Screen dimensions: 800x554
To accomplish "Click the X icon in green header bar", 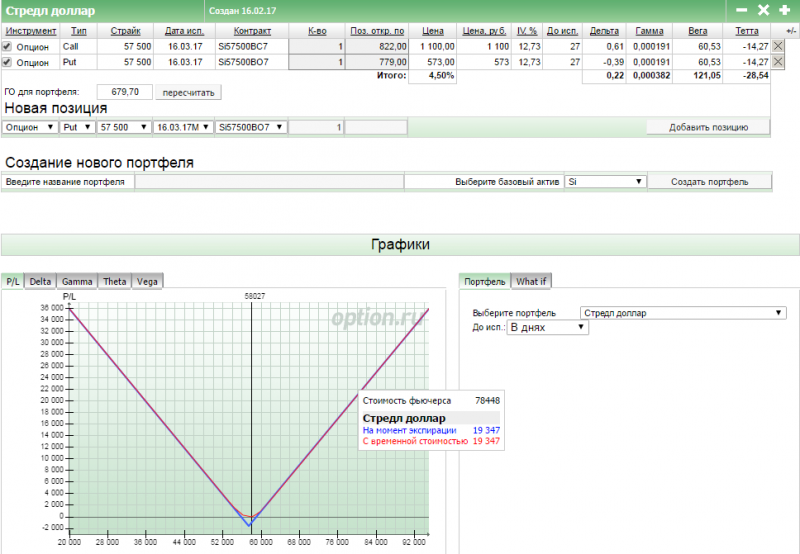I will pos(763,10).
